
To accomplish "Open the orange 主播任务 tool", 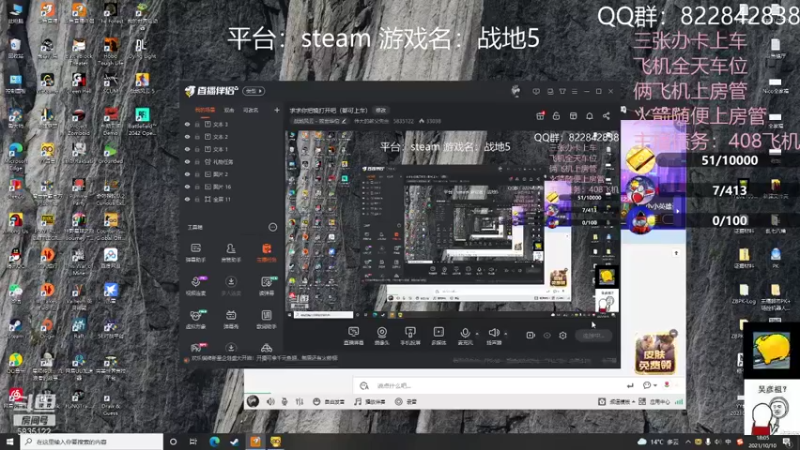I will (266, 253).
